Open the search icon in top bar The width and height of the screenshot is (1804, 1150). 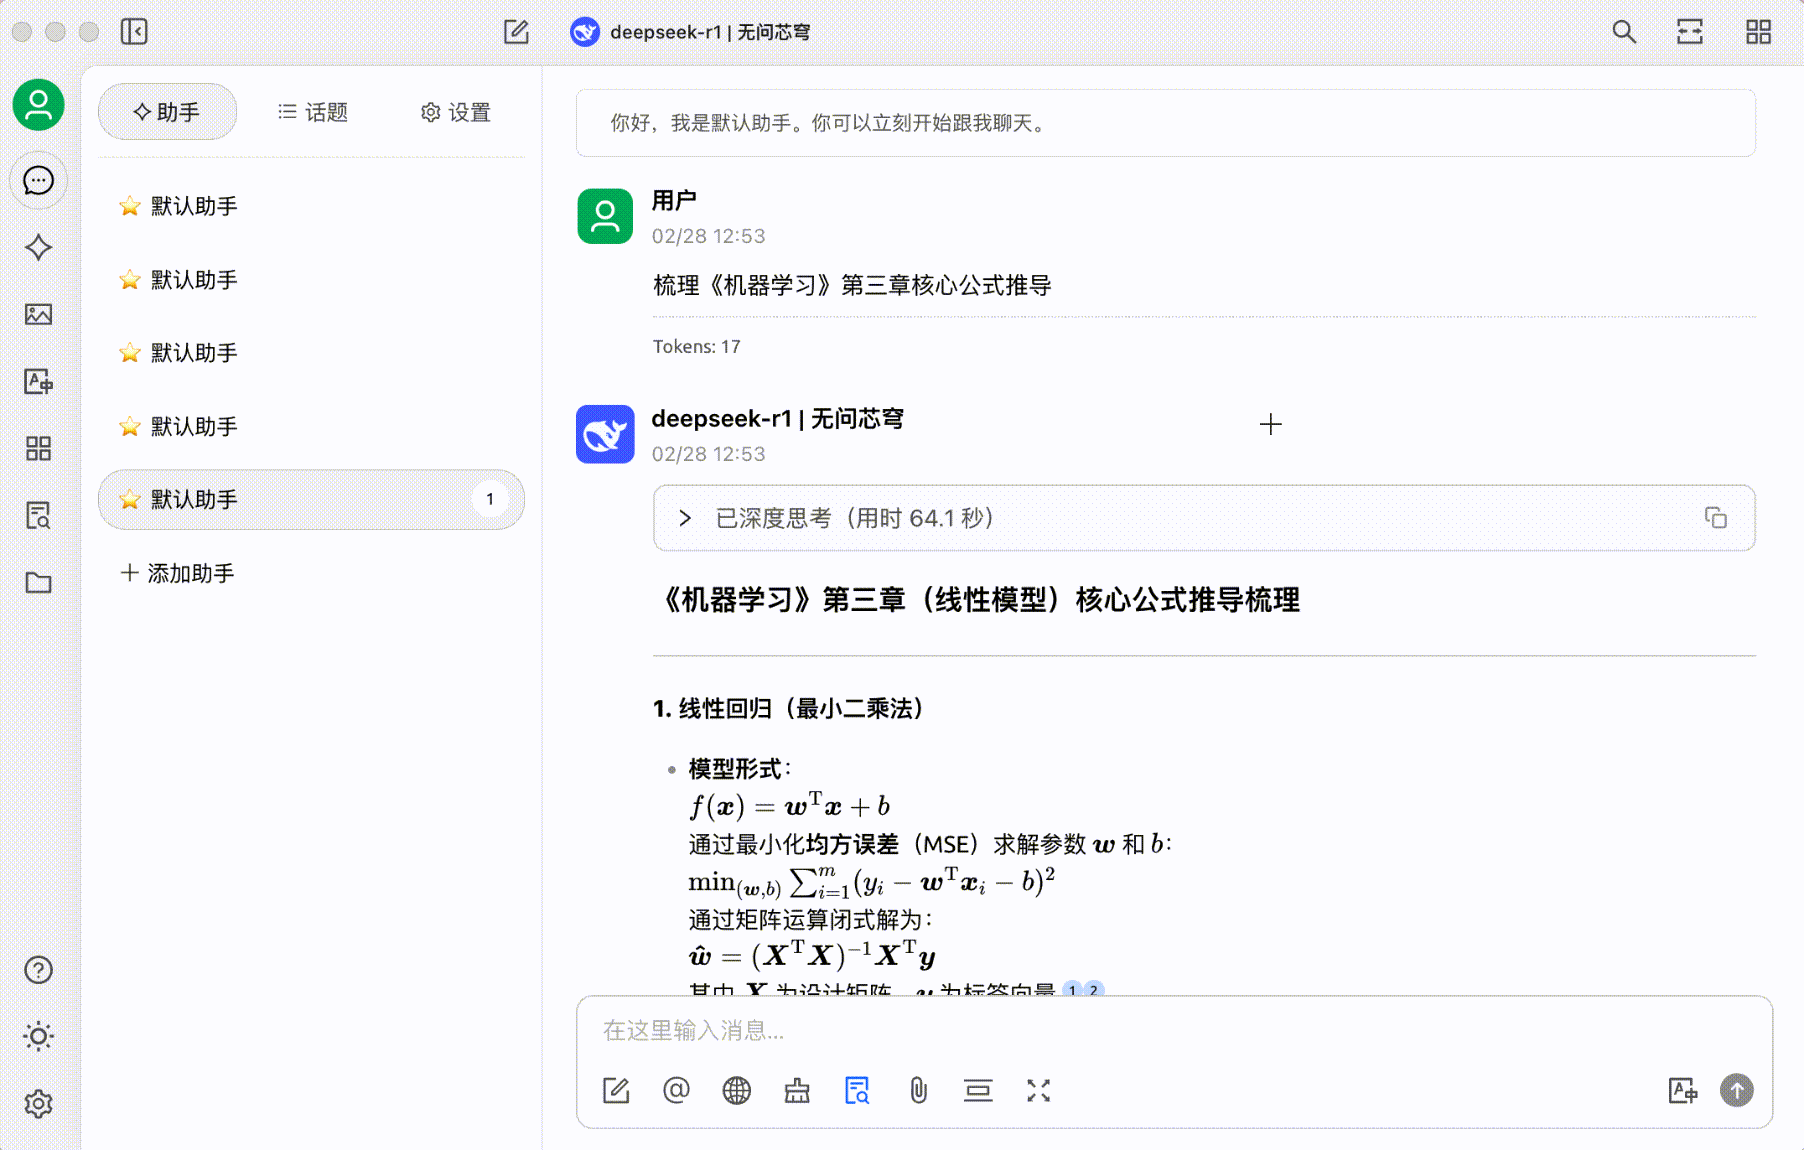click(1624, 32)
